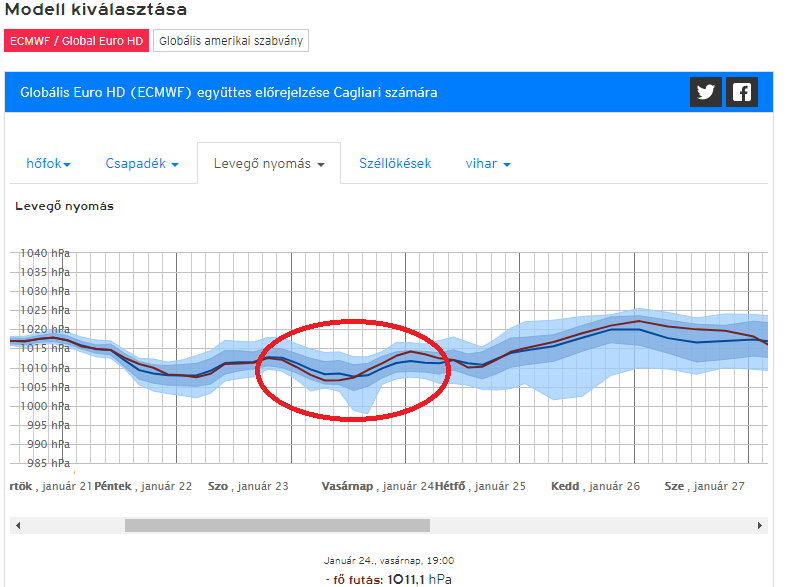Screen dimensions: 801x587
Task: Open the hőfok dropdown tab
Action: (50, 163)
